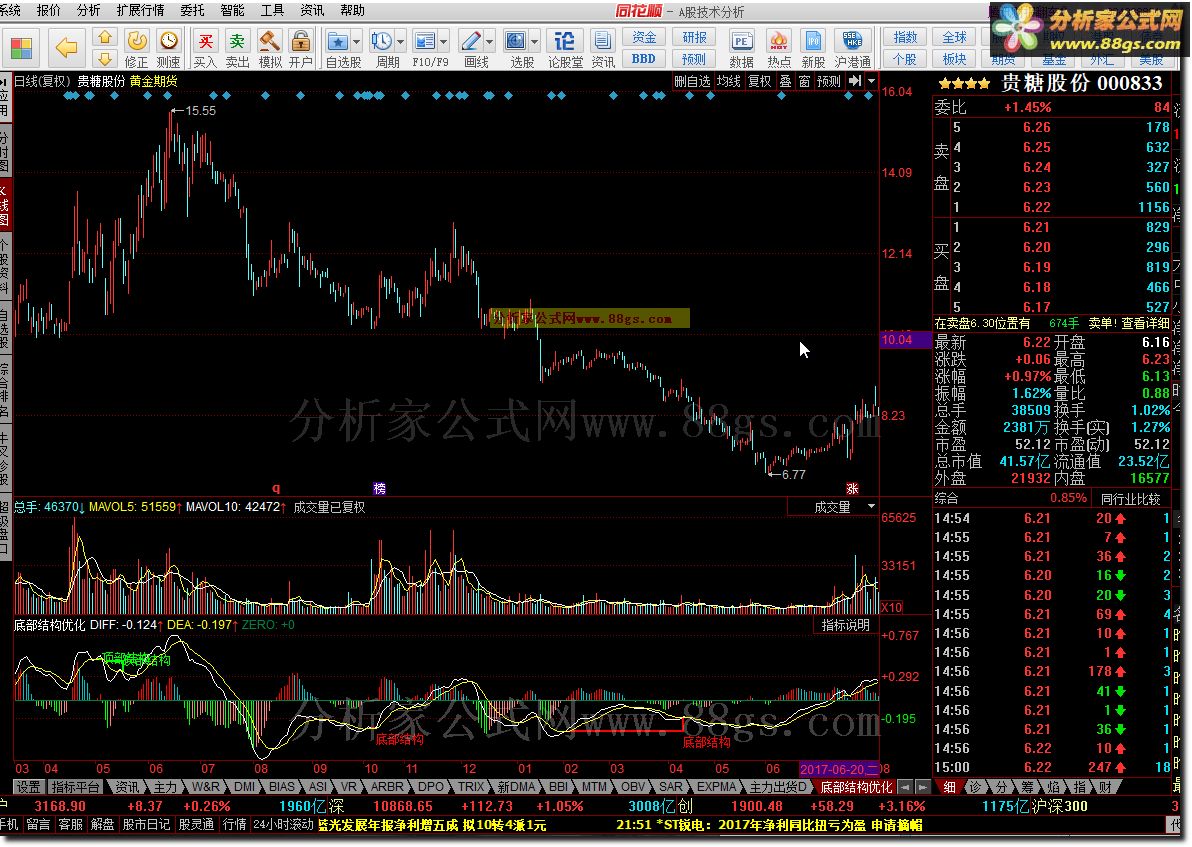Open dropdown arrow next to F10/F9 icon
1192x847 pixels.
[x=444, y=41]
